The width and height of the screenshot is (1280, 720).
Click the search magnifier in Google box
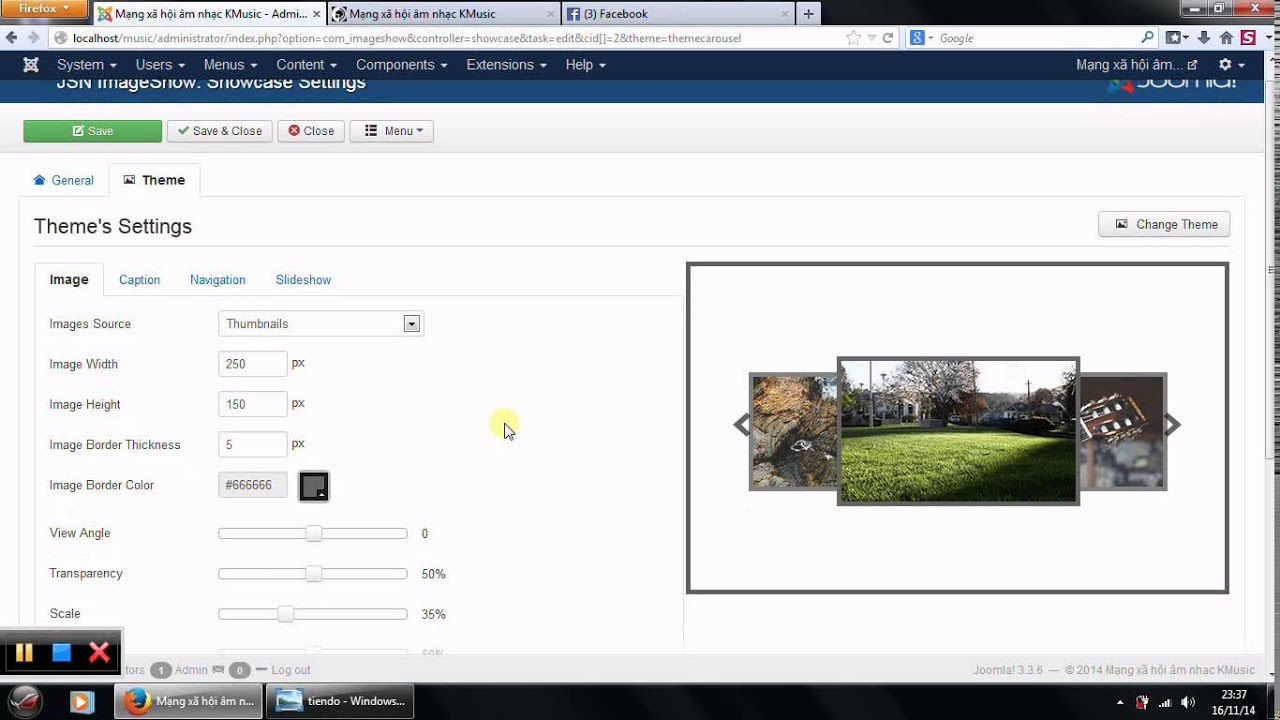tap(1147, 38)
